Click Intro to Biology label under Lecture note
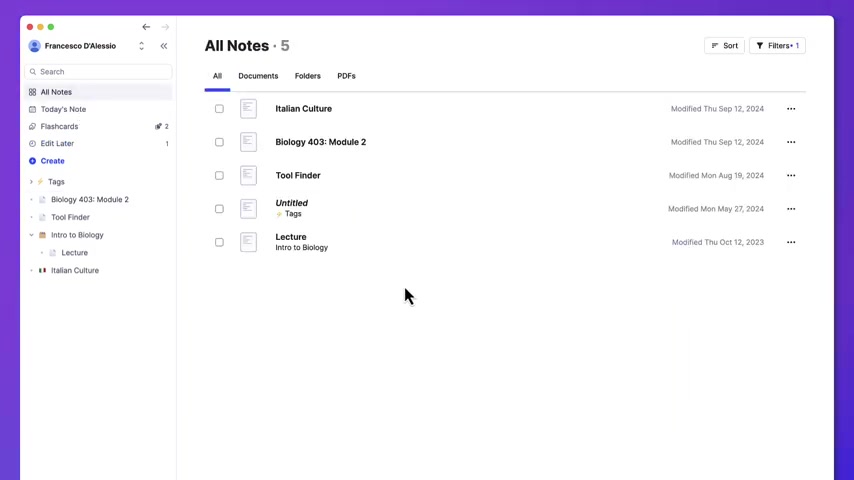854x480 pixels. pos(302,247)
